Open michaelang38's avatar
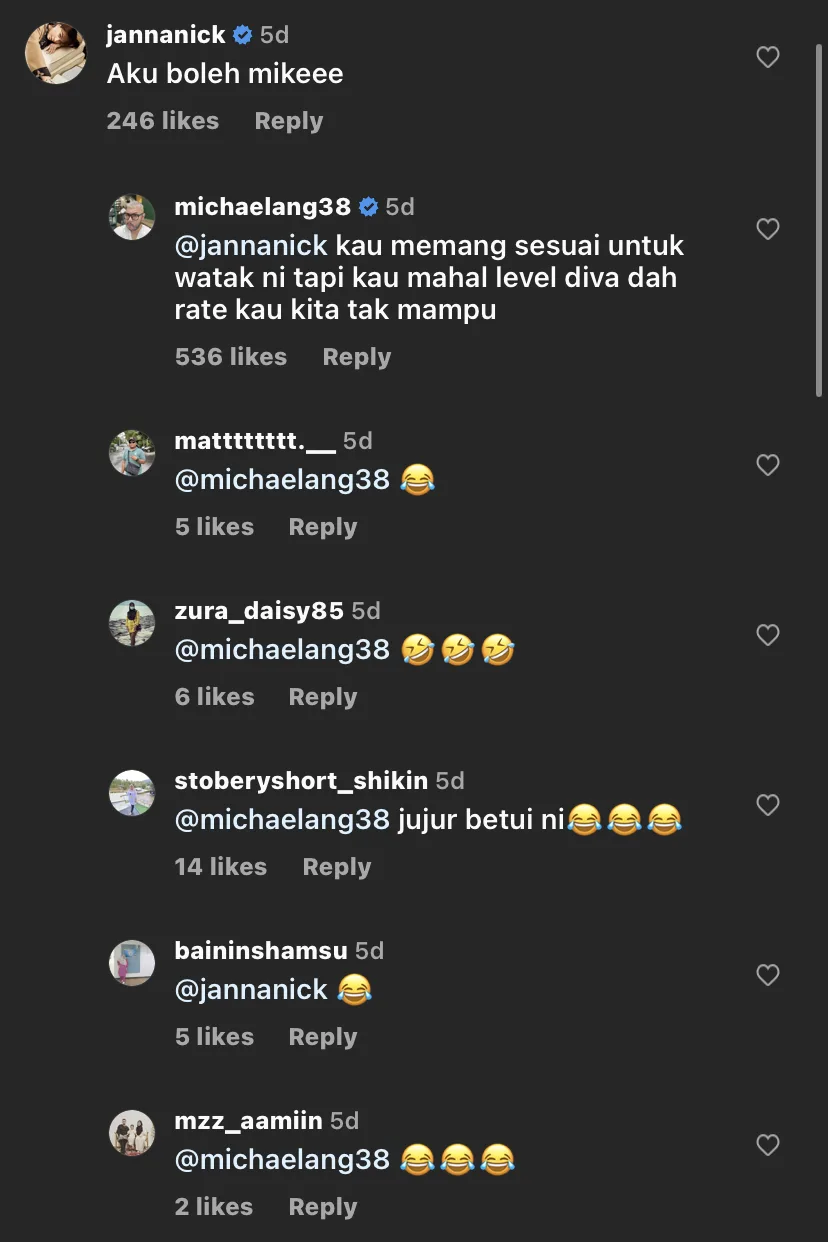Screen dimensions: 828x1242 click(x=132, y=217)
